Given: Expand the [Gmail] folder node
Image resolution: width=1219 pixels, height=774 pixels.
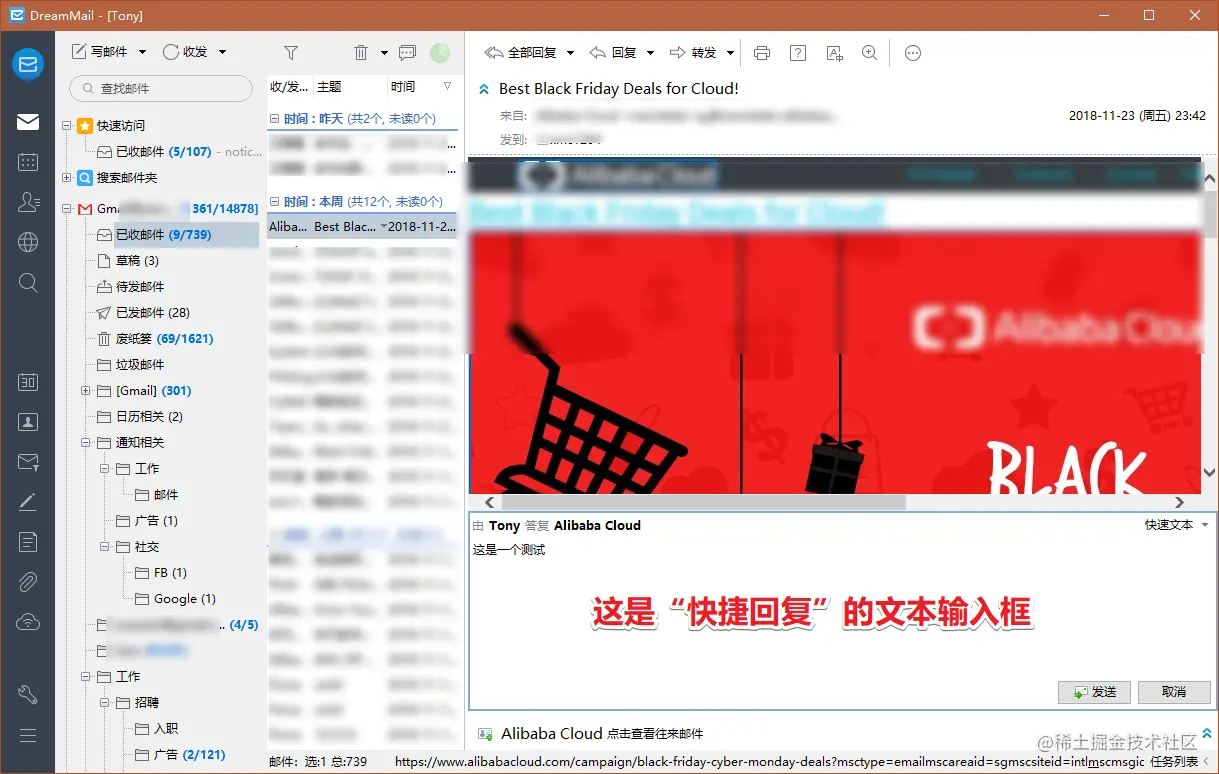Looking at the screenshot, I should pos(86,391).
